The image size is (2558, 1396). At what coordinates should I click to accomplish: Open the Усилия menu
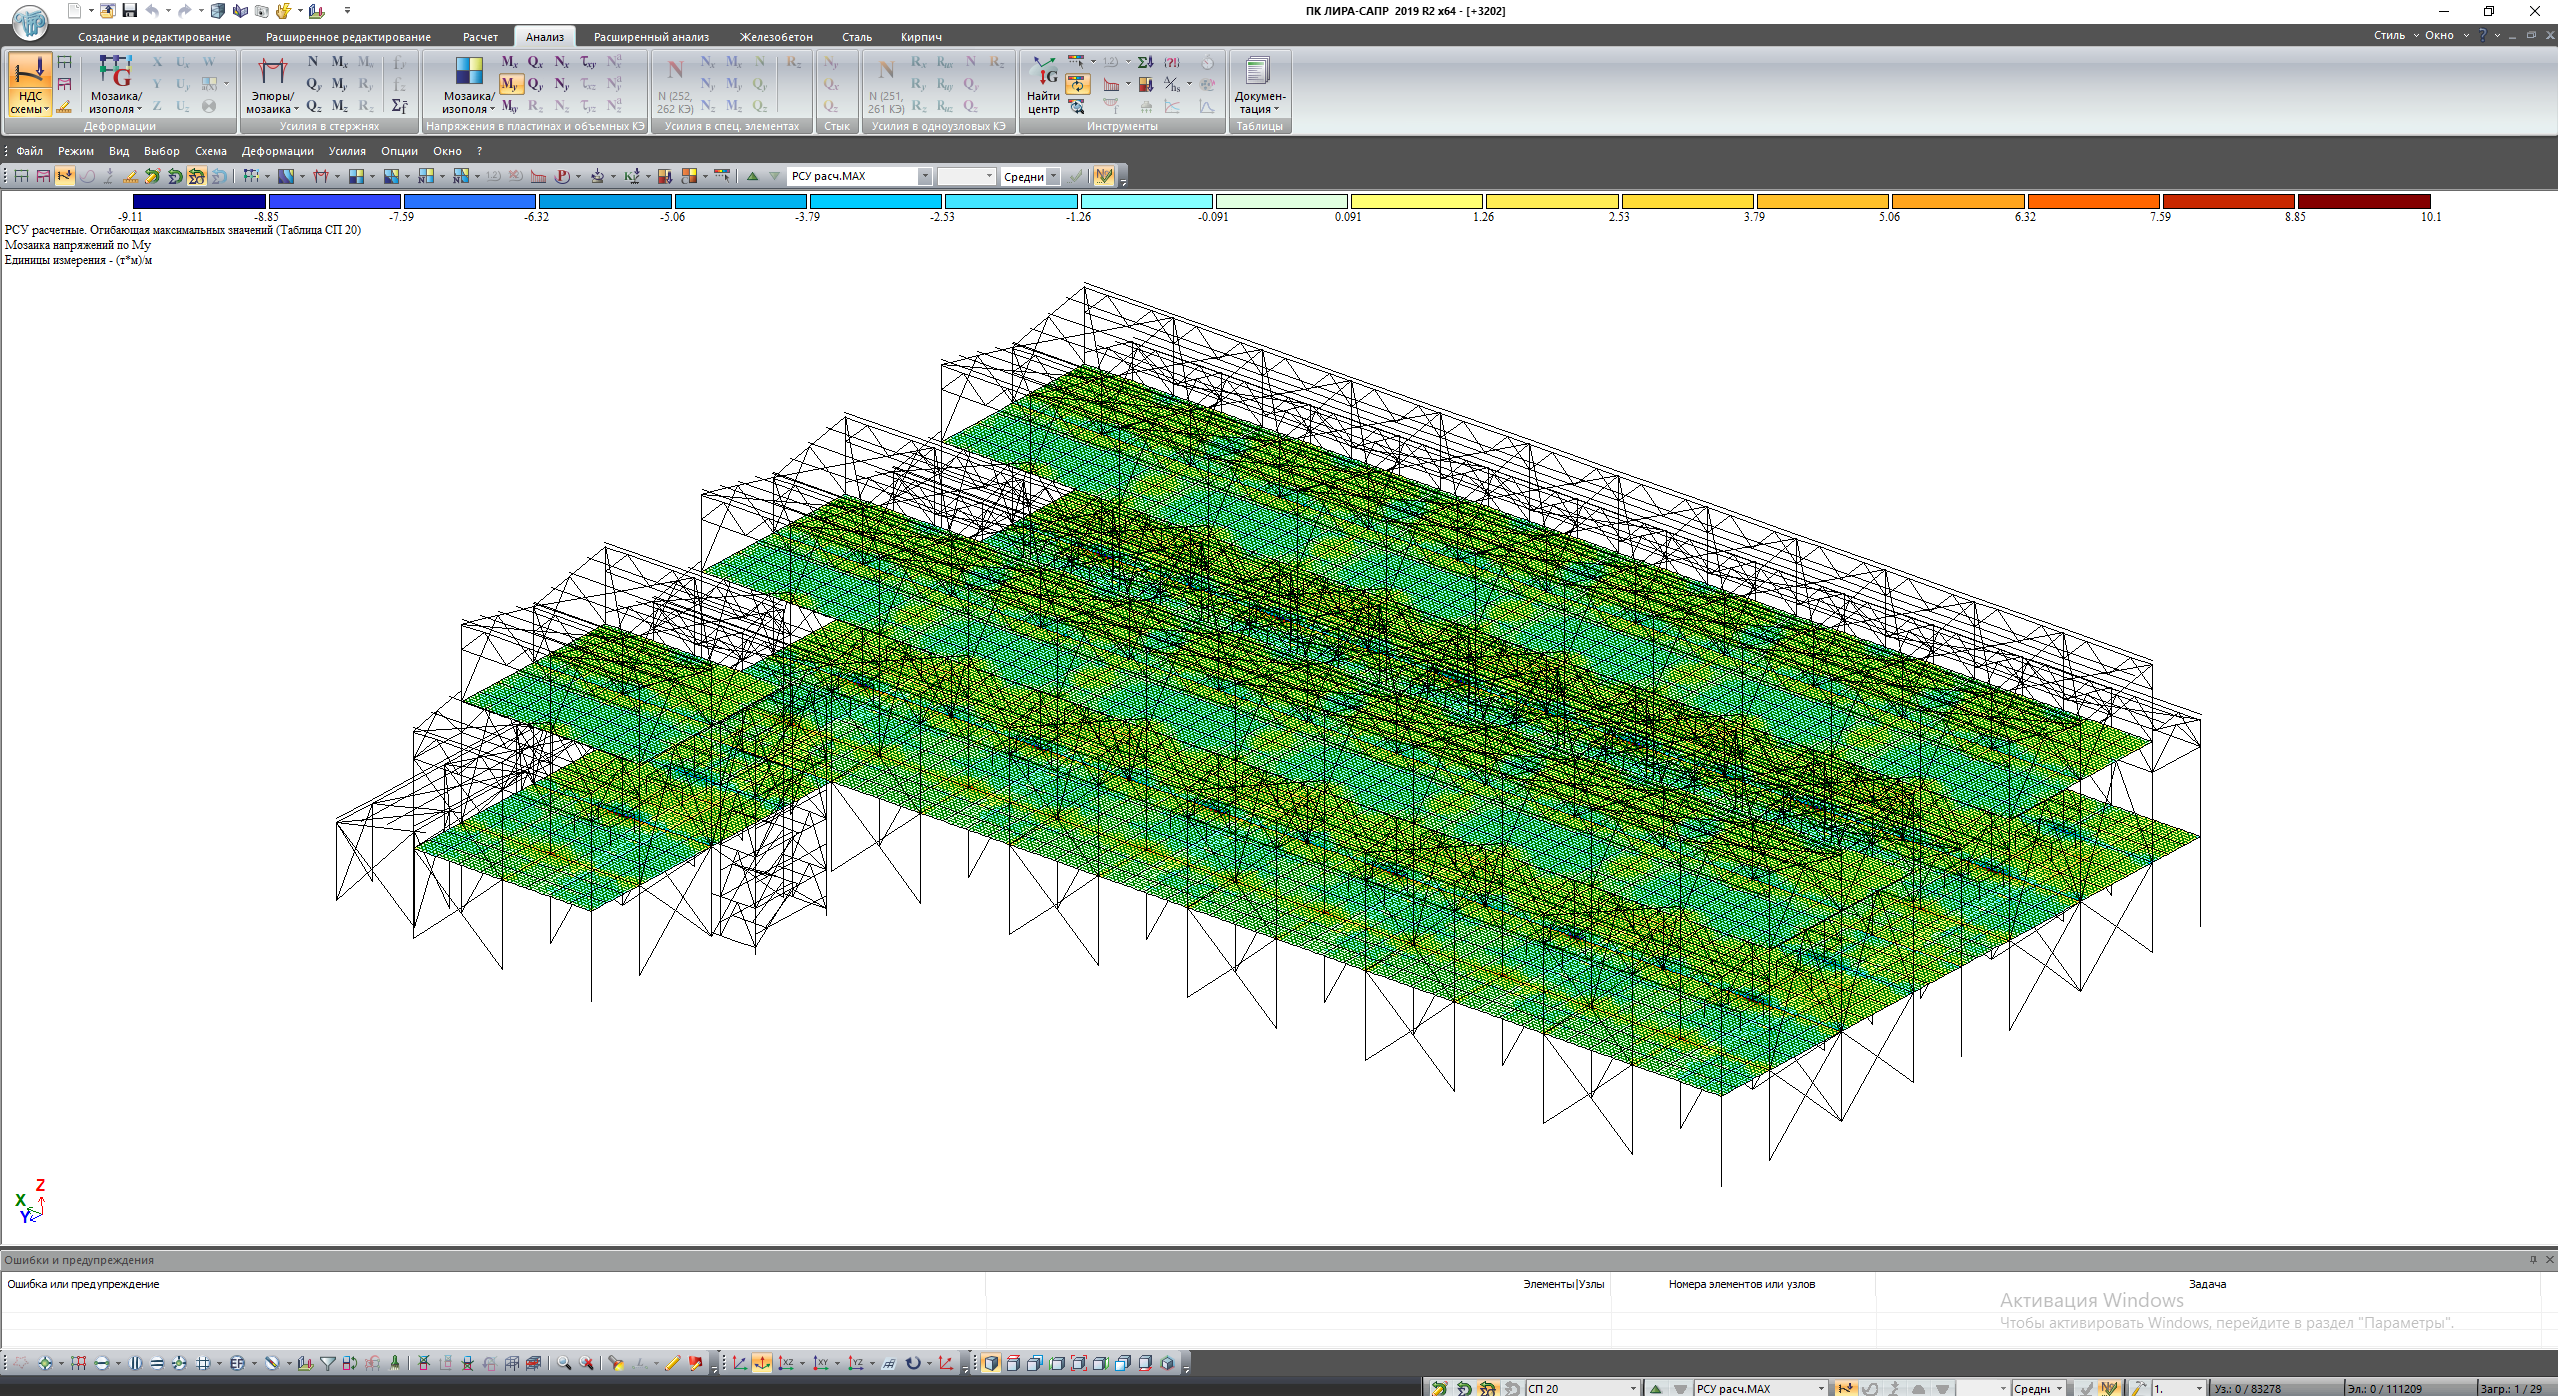click(347, 151)
